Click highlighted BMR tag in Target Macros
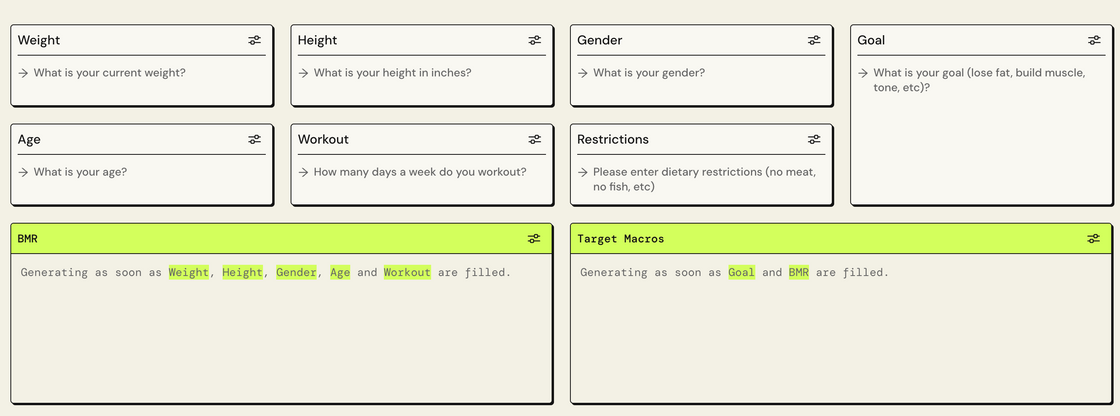 point(798,272)
